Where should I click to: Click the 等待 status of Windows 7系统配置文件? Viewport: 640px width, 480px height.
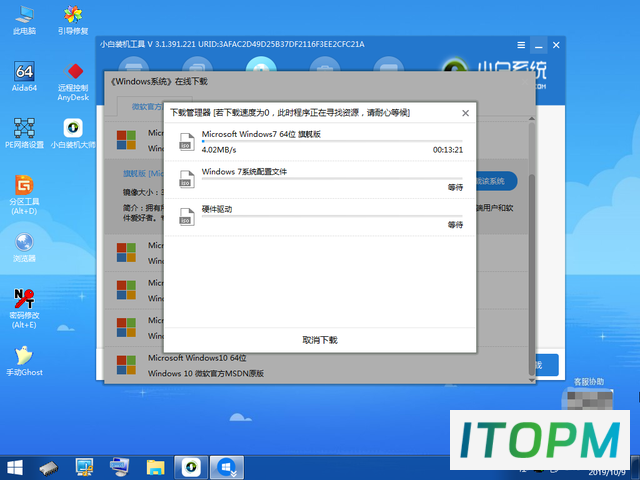(x=455, y=187)
